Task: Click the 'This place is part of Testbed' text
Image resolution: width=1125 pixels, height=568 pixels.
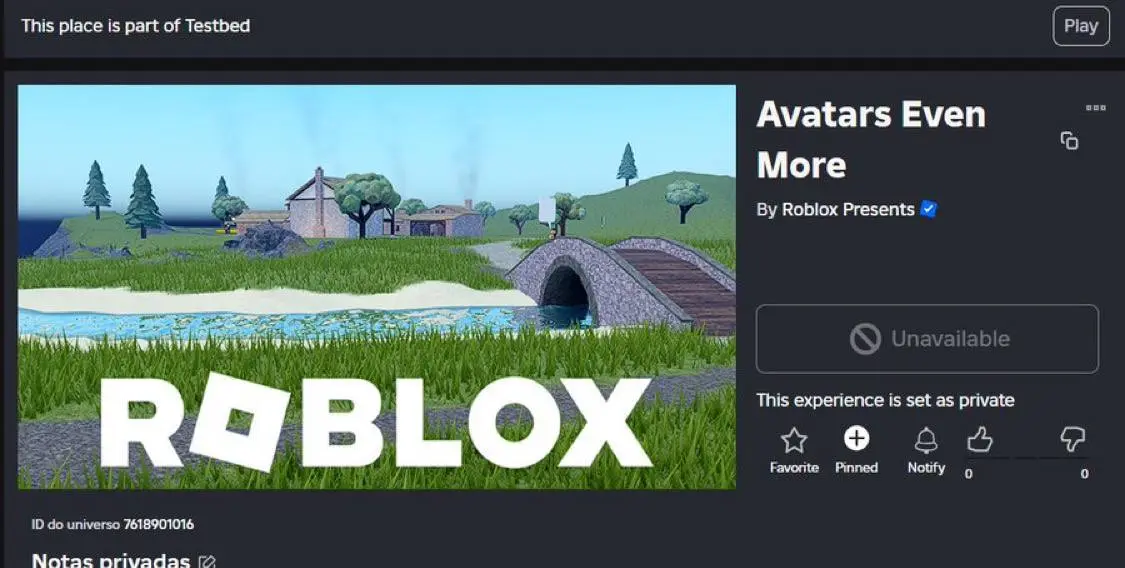Action: [136, 26]
